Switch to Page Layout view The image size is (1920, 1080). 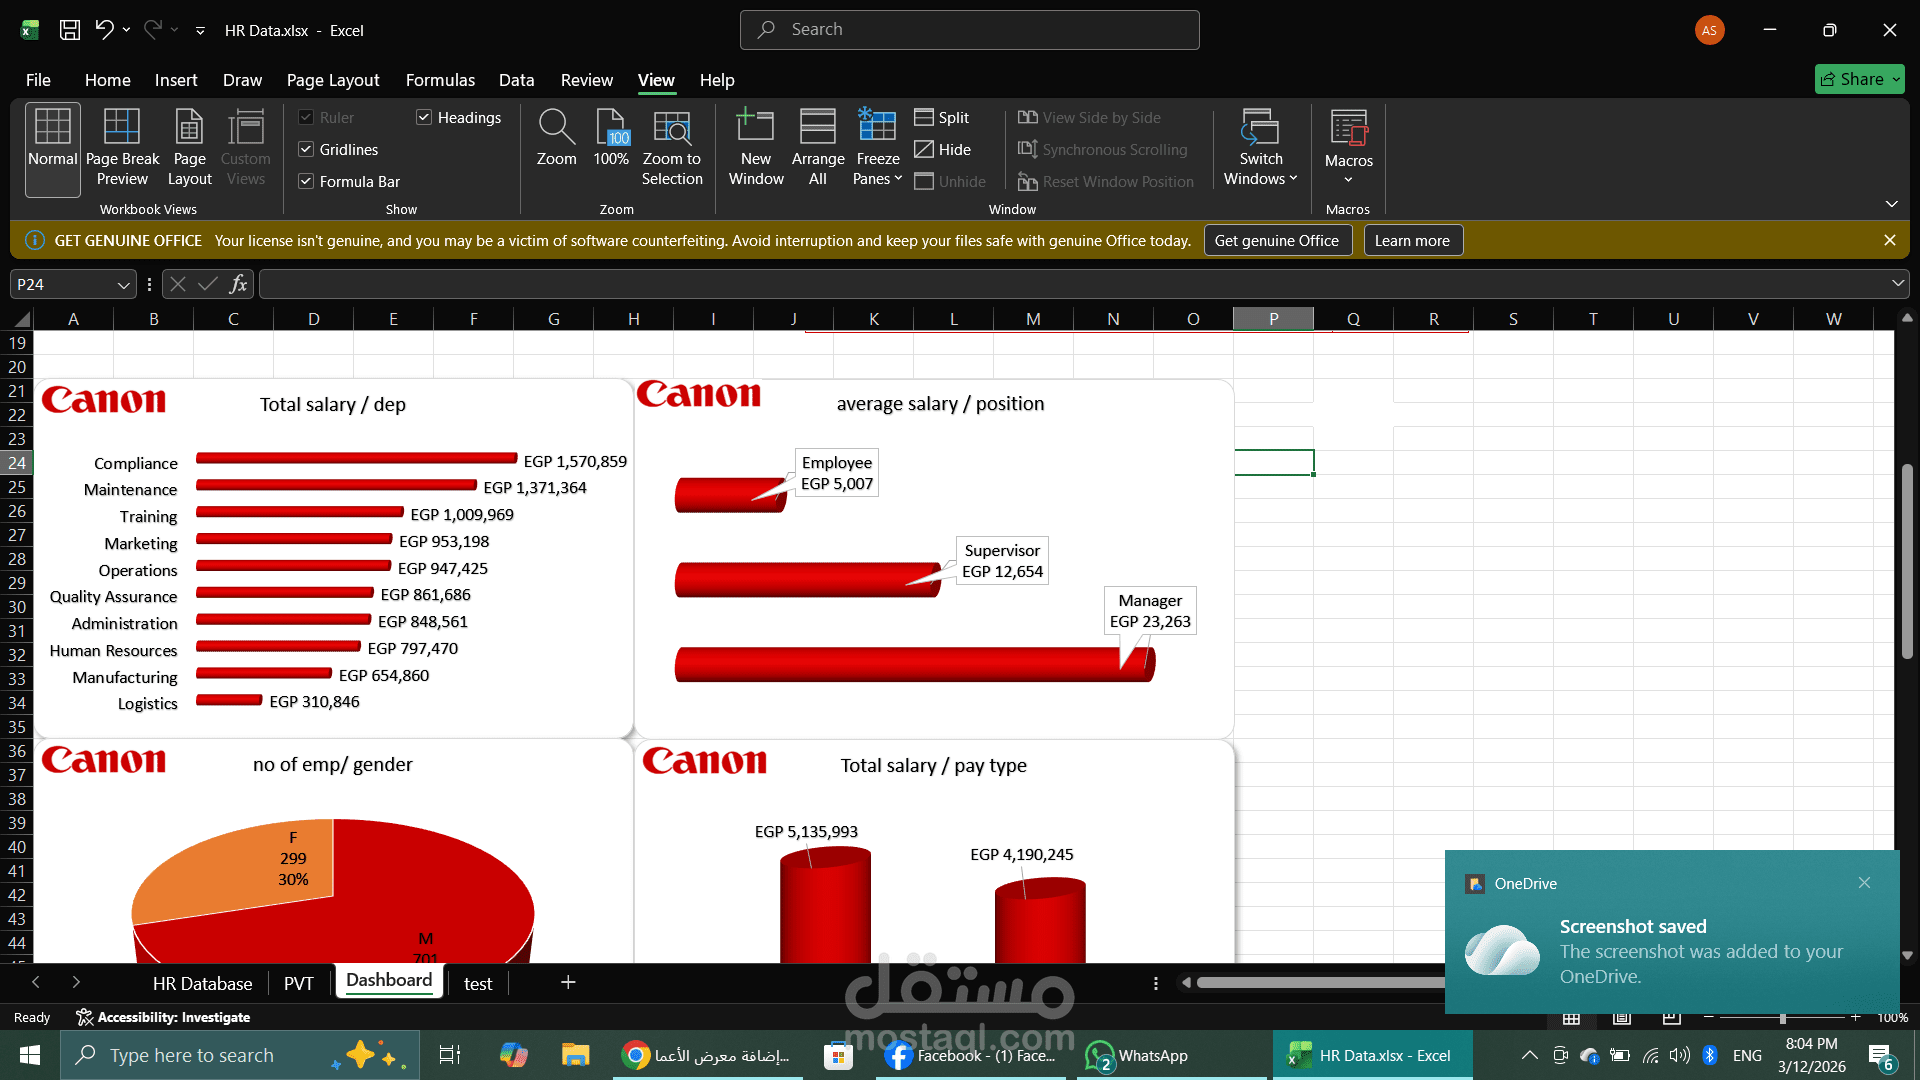[189, 148]
